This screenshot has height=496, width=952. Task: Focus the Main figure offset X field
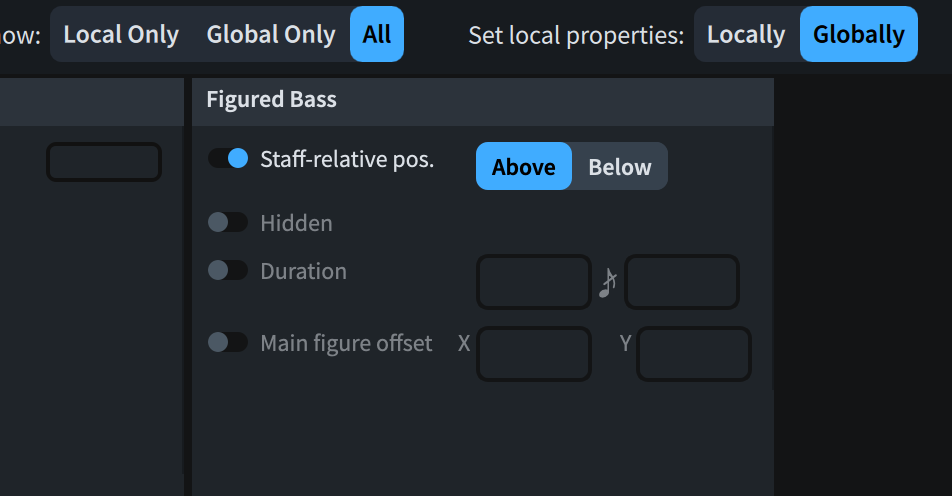click(534, 354)
